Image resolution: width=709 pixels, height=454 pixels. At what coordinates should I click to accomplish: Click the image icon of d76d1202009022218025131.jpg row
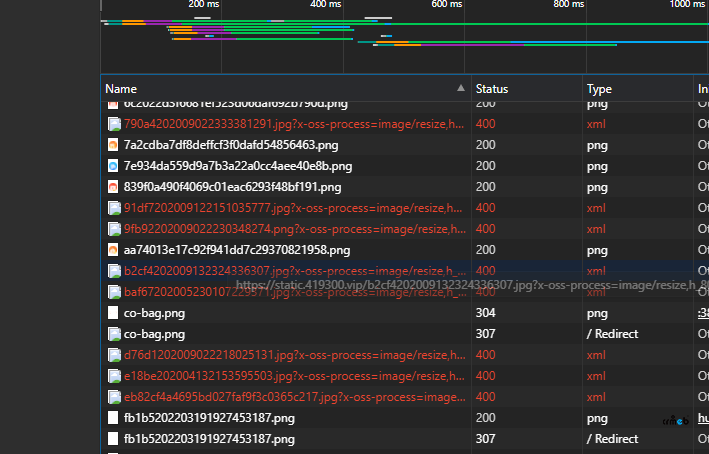113,355
